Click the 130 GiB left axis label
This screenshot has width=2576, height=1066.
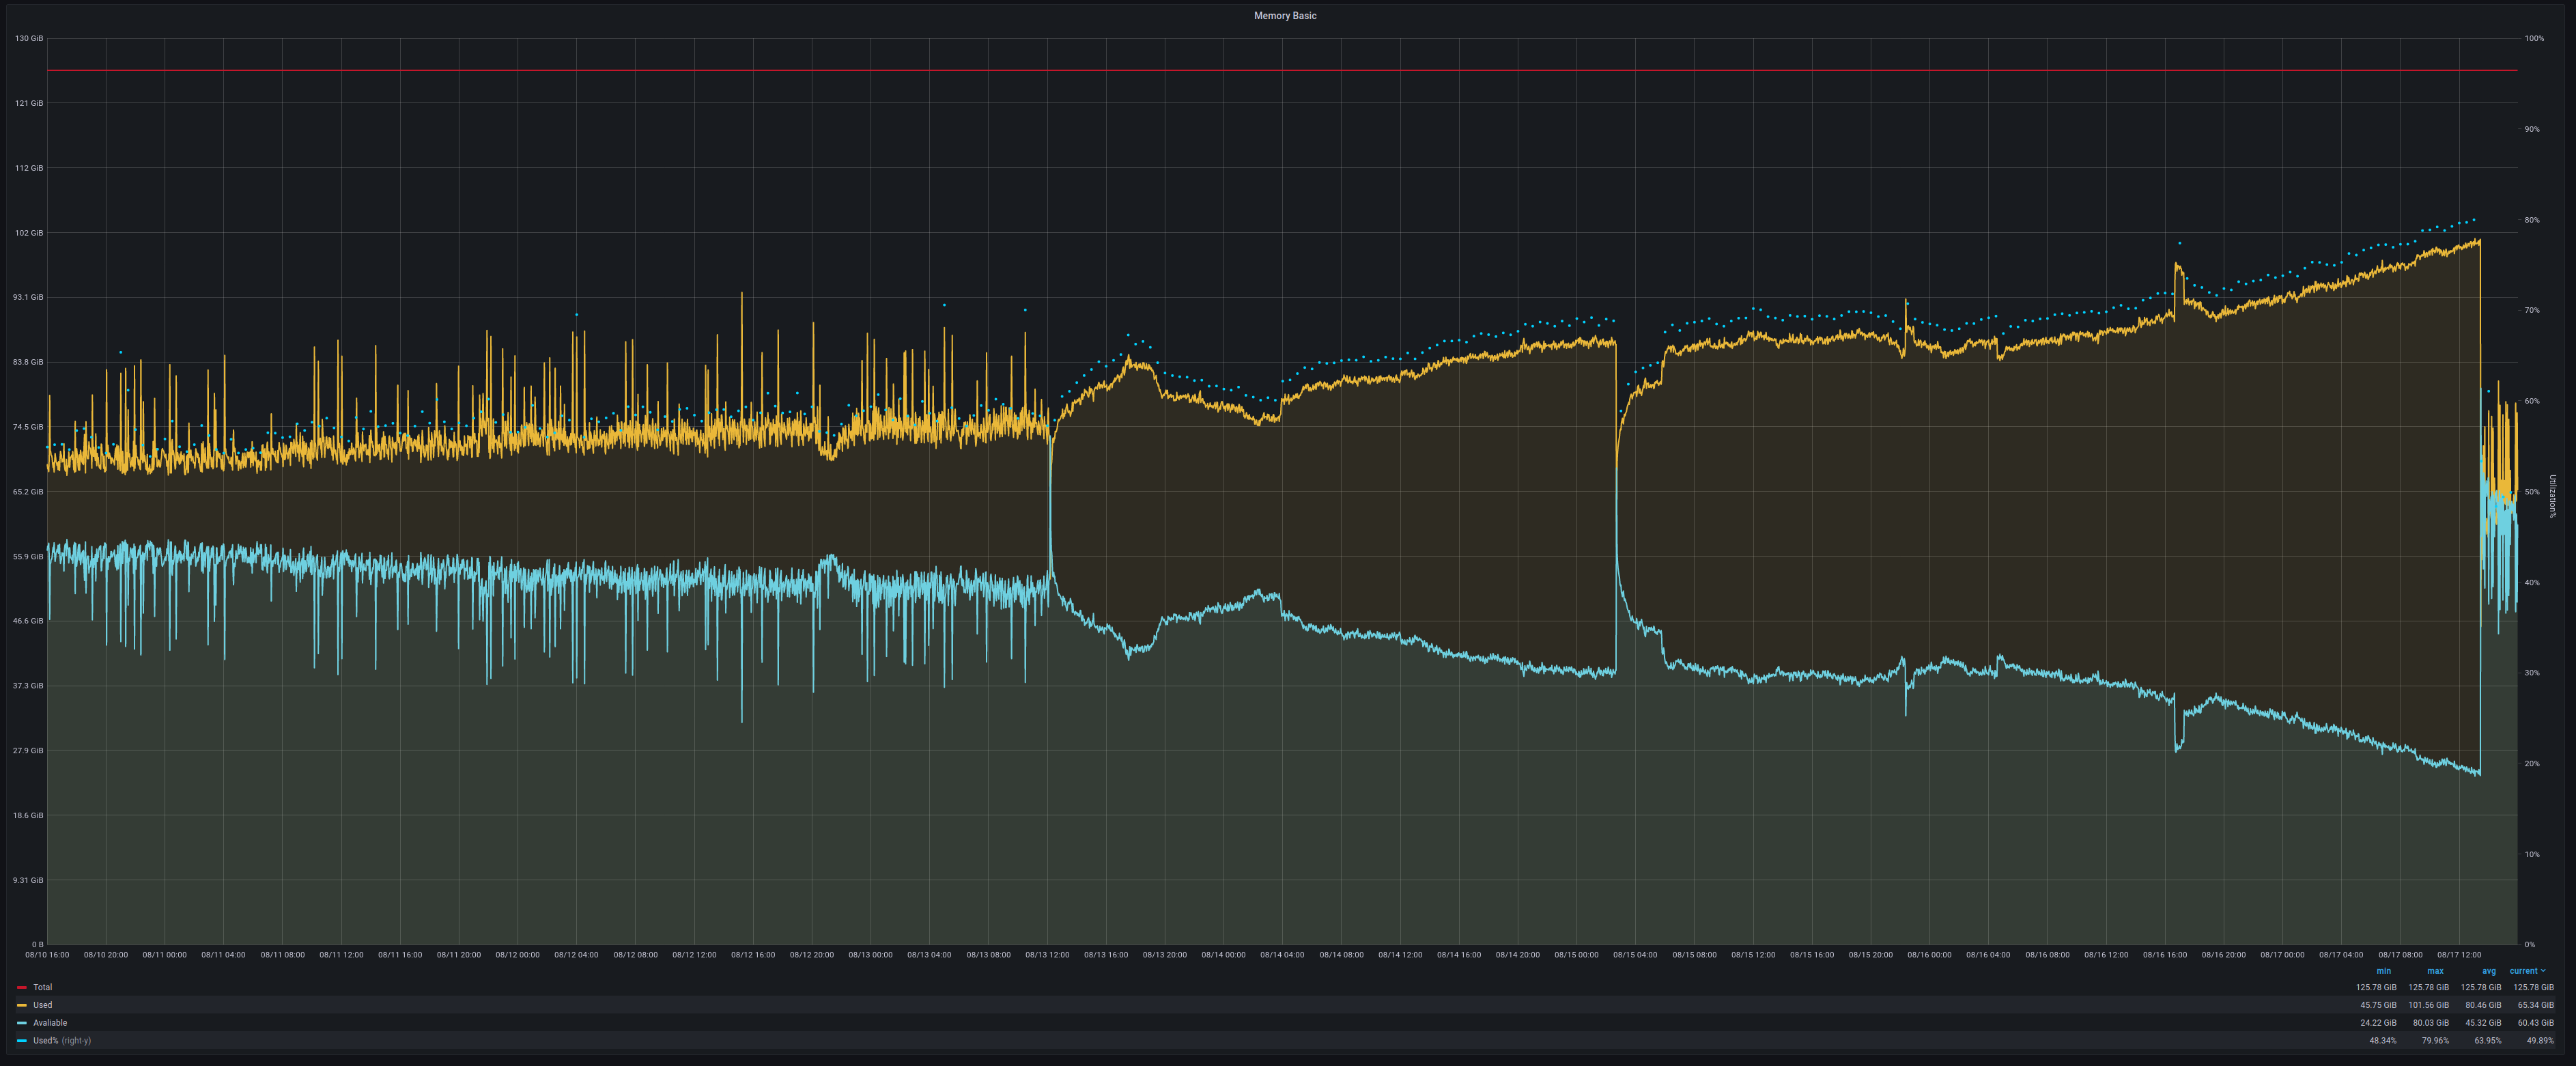coord(28,39)
